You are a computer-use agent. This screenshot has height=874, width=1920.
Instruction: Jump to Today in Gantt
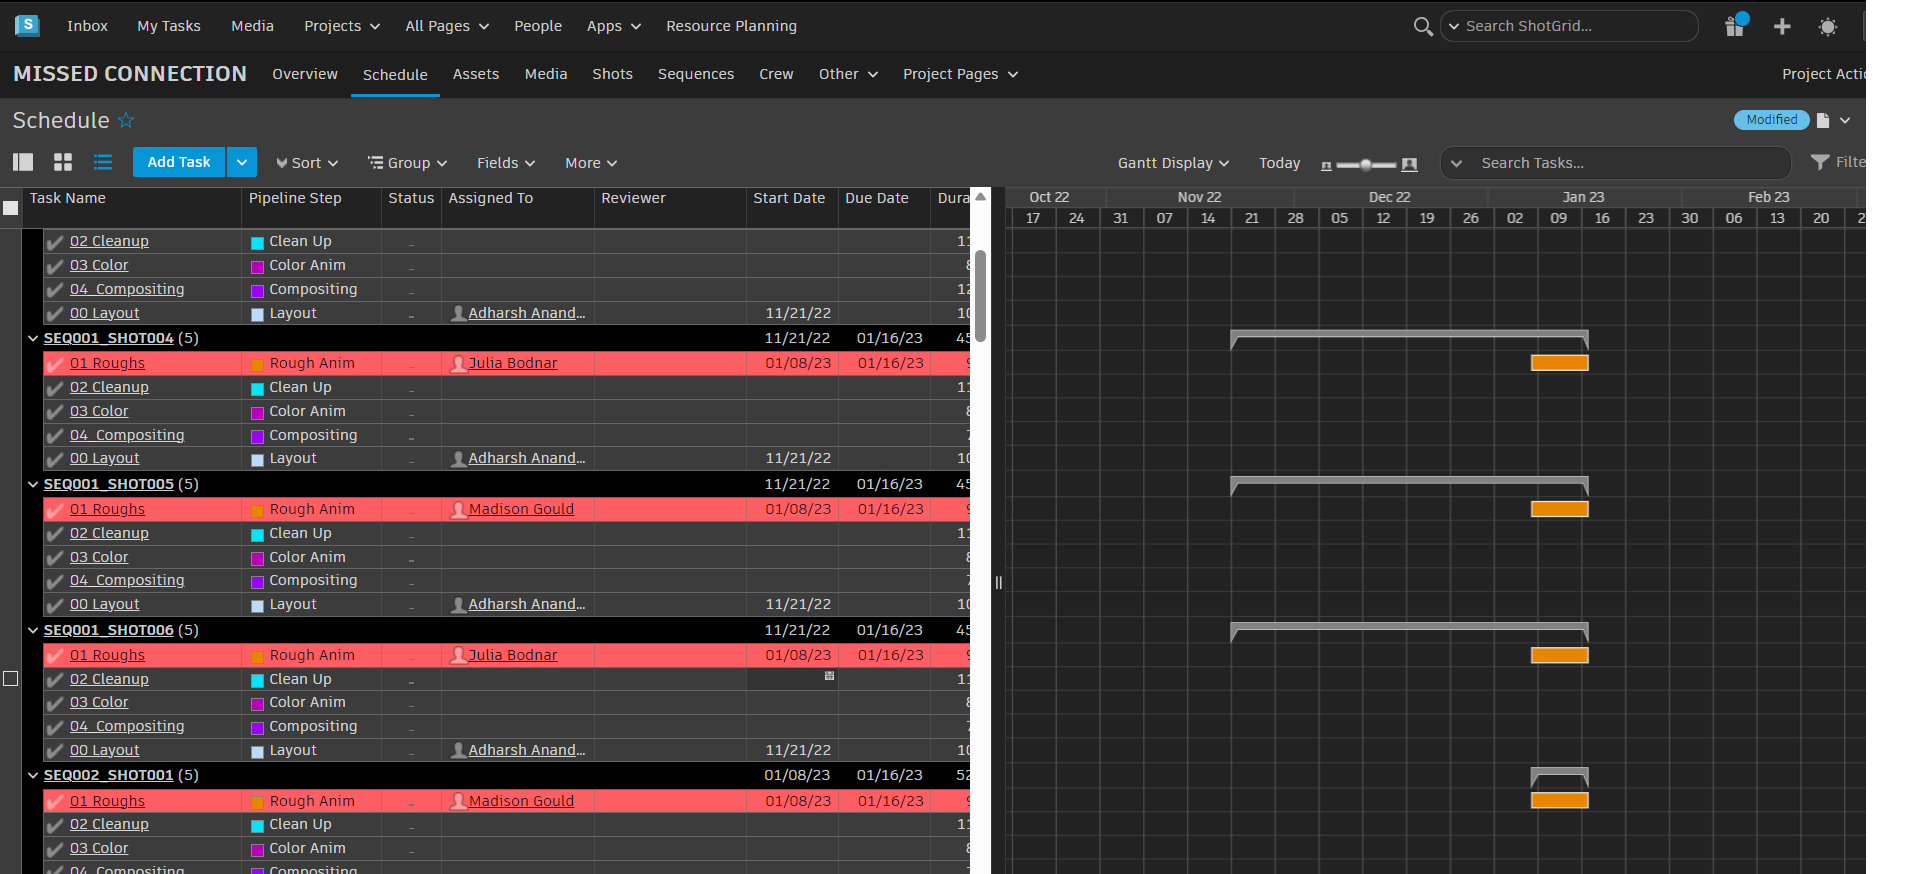[x=1279, y=163]
